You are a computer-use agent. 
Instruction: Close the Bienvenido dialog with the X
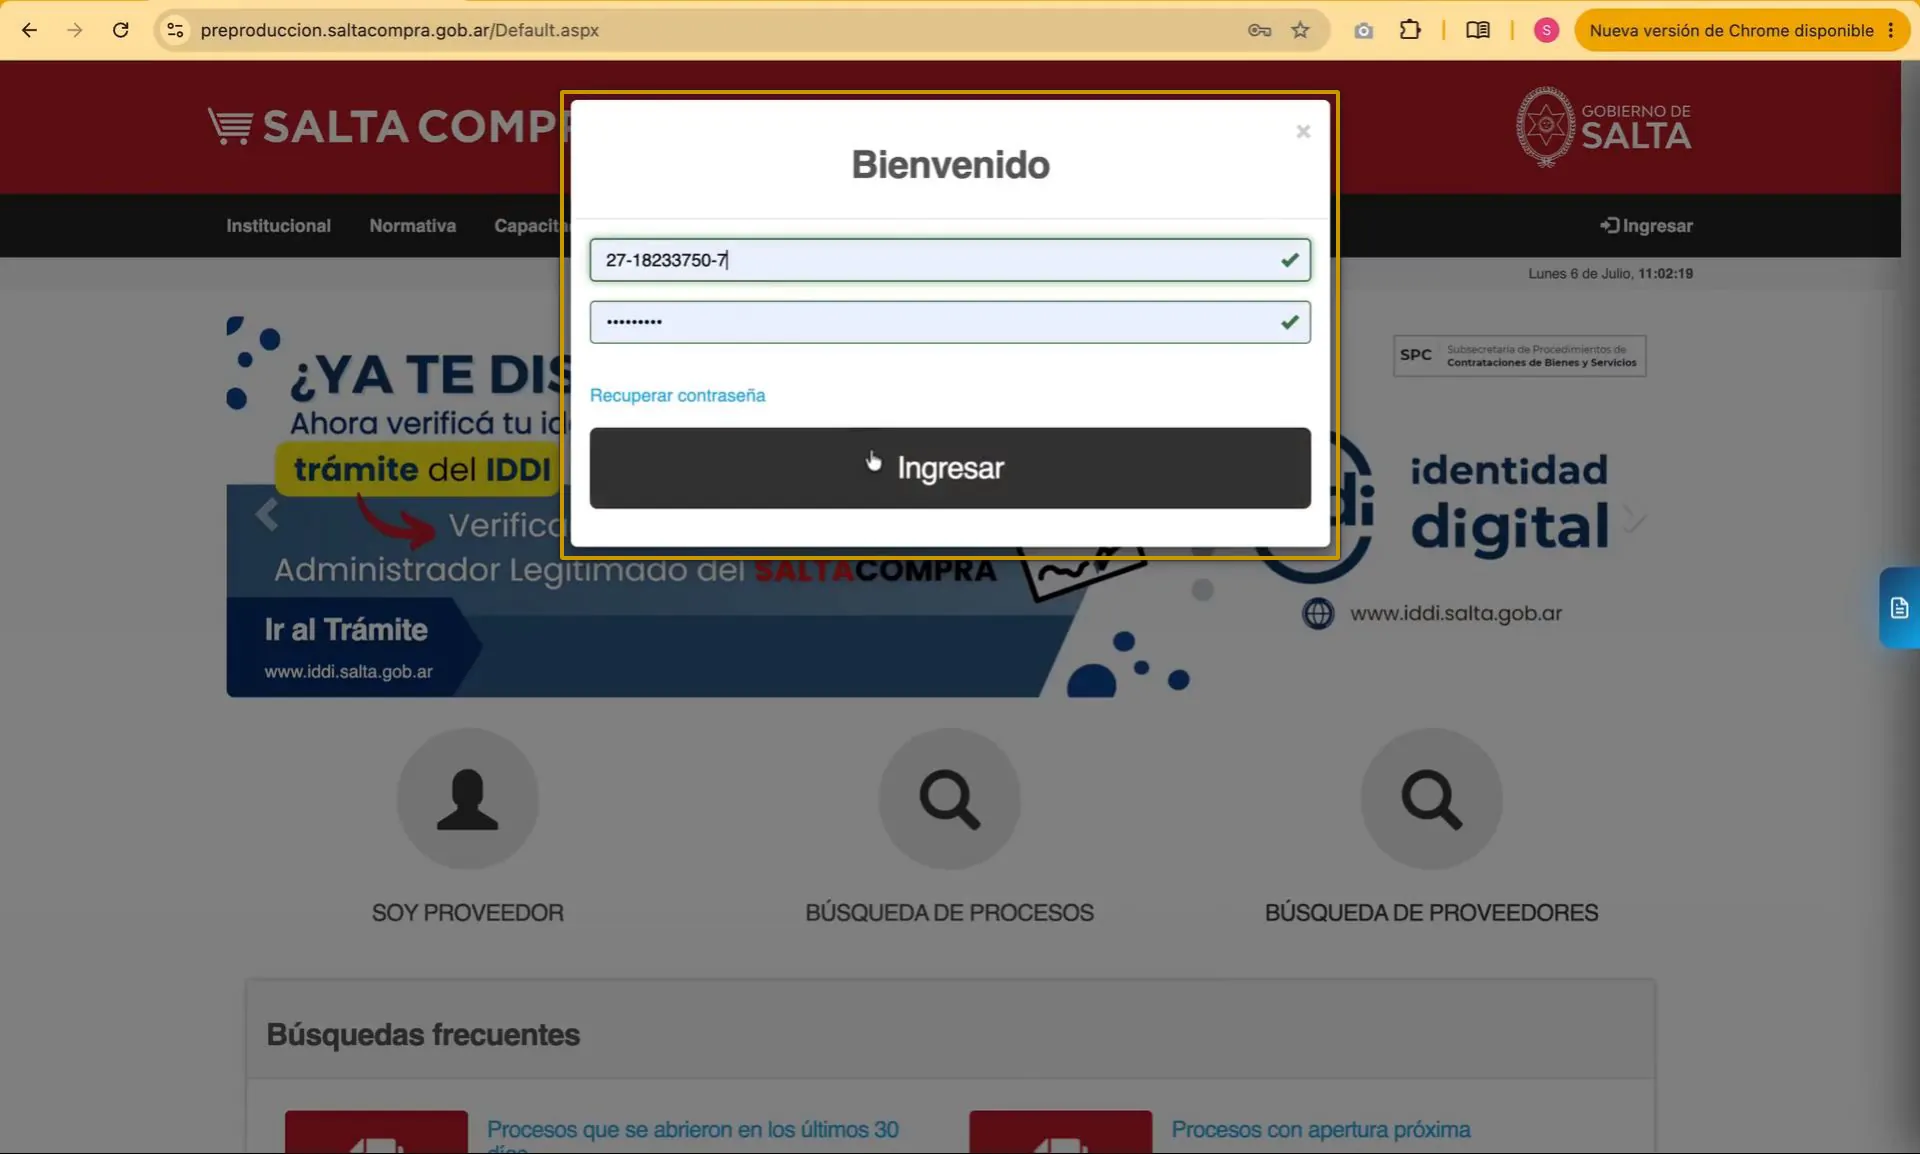[x=1303, y=131]
